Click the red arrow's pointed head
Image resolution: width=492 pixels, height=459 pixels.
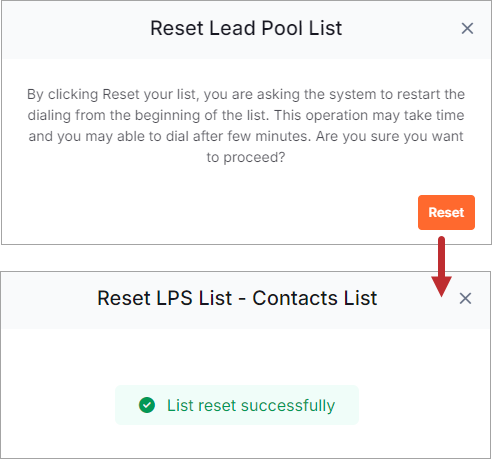click(x=441, y=286)
